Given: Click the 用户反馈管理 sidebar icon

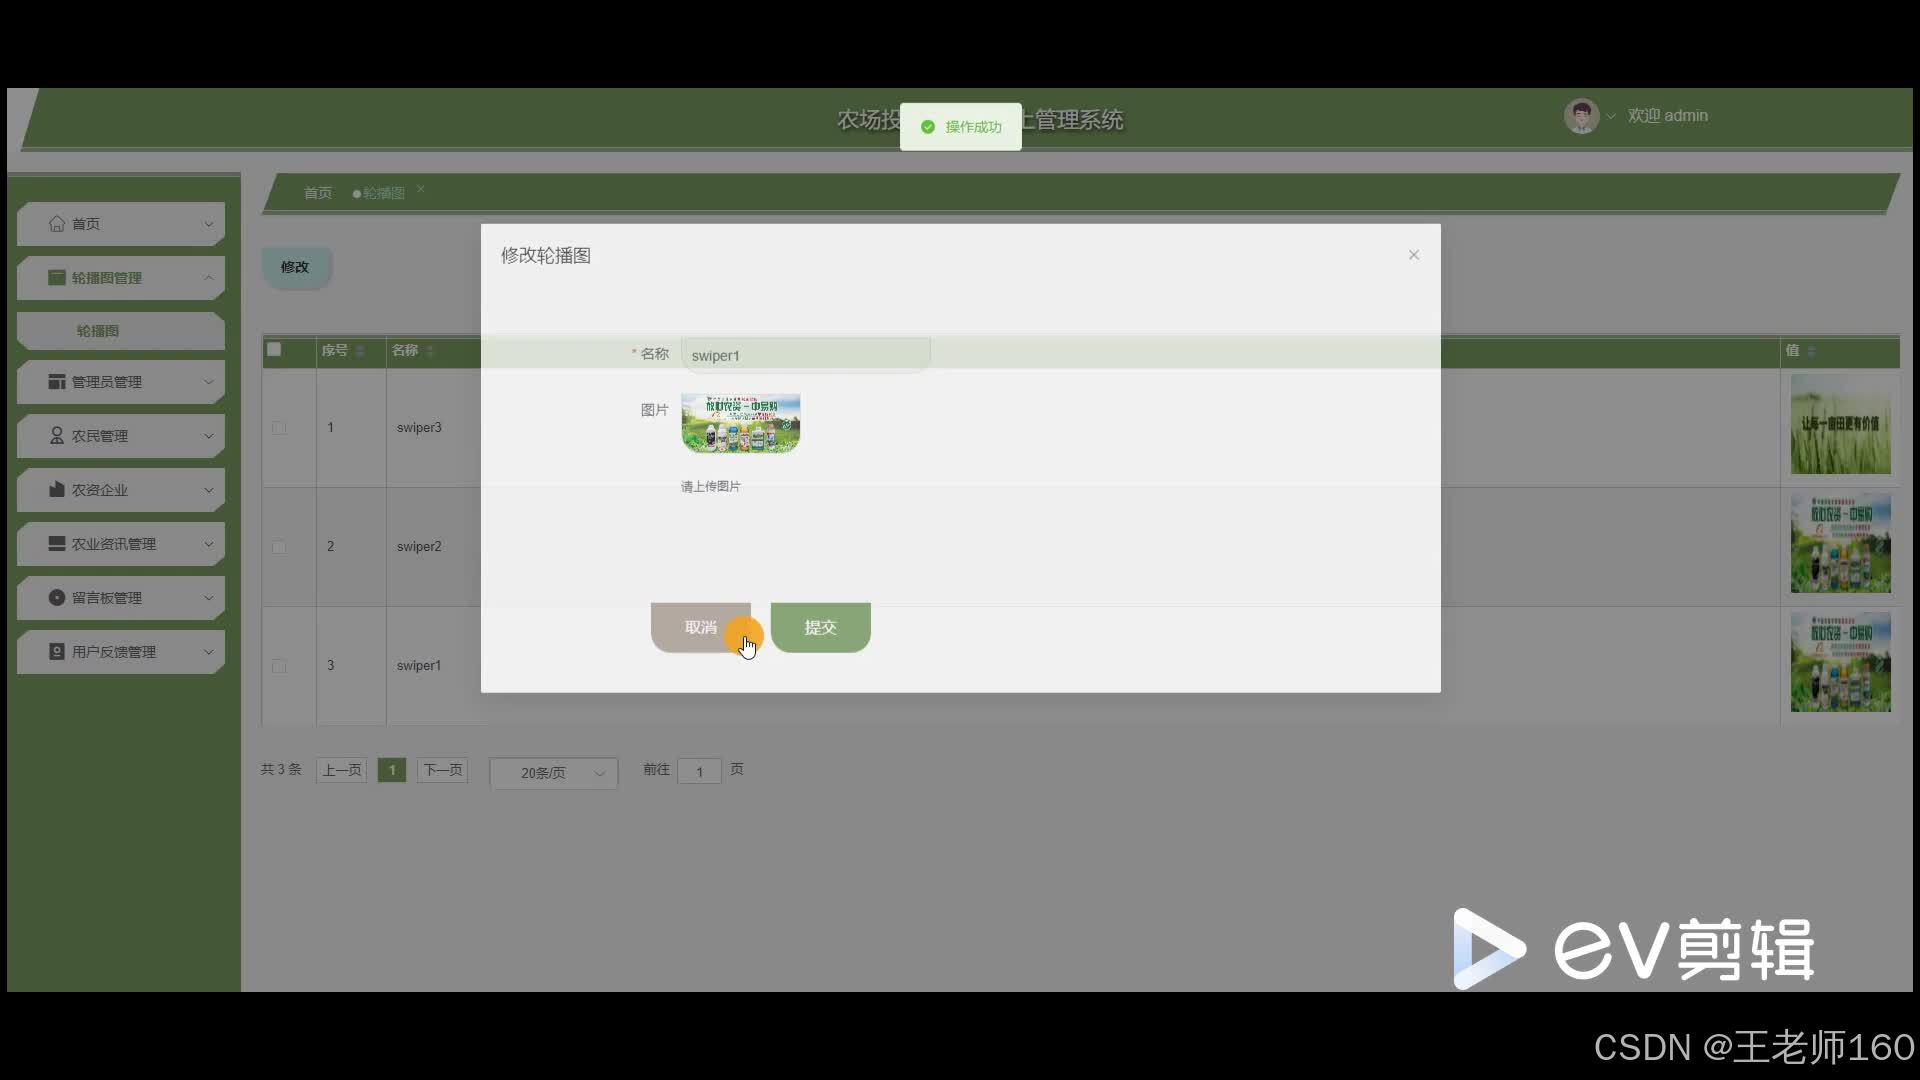Looking at the screenshot, I should pos(57,652).
